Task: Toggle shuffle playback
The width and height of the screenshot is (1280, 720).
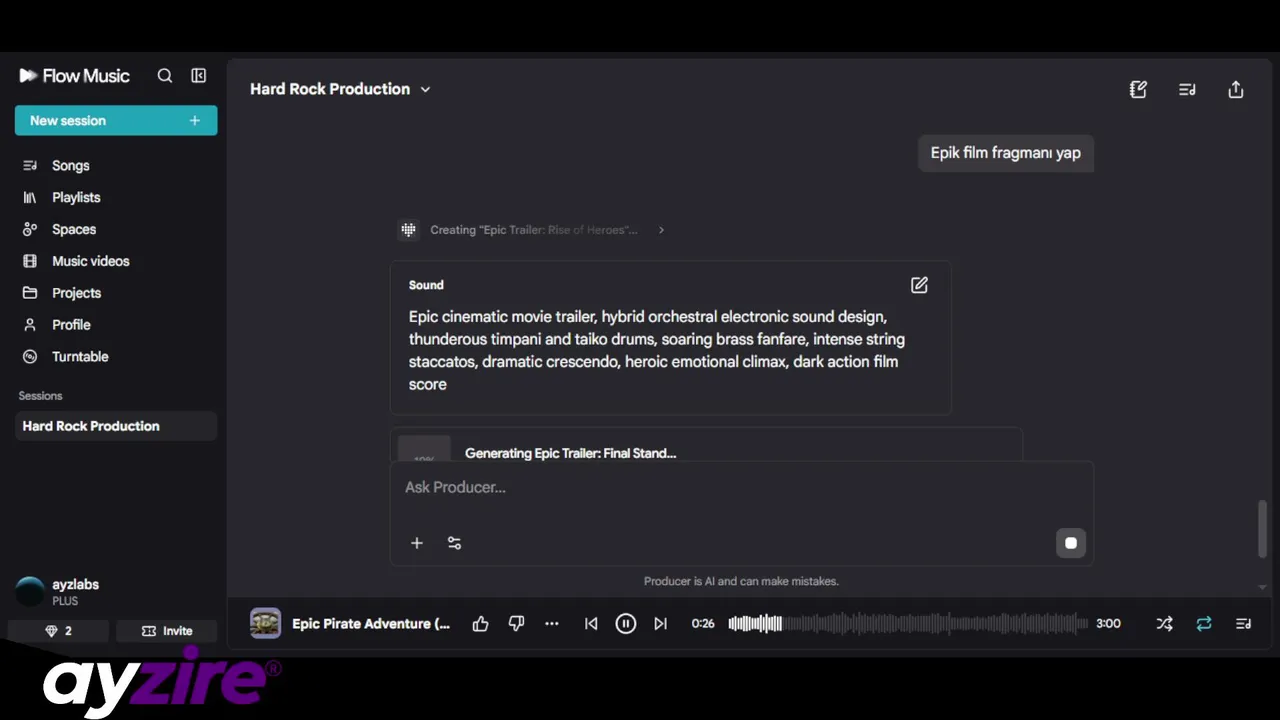Action: click(x=1165, y=624)
